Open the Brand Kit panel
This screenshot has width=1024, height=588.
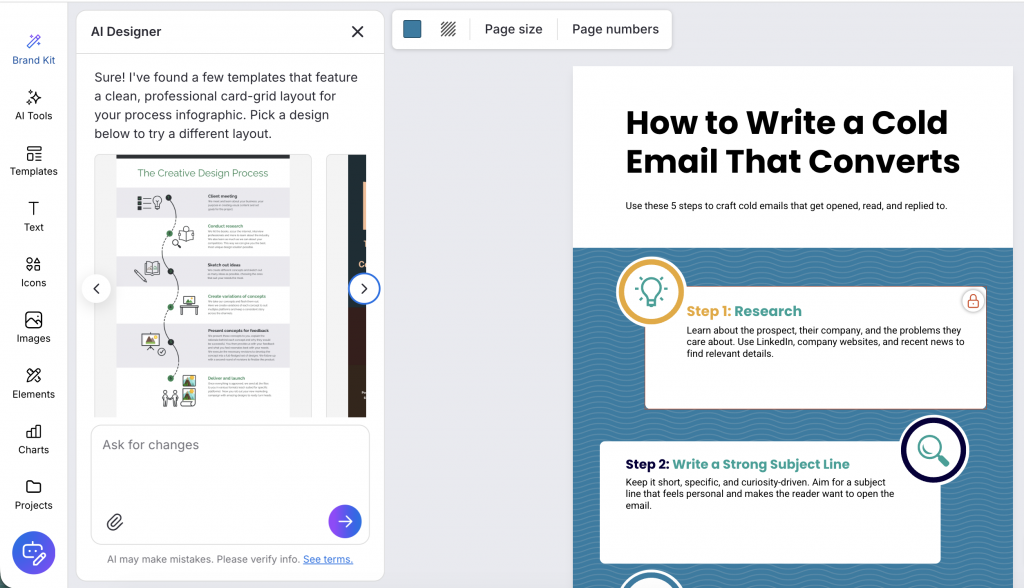point(33,50)
